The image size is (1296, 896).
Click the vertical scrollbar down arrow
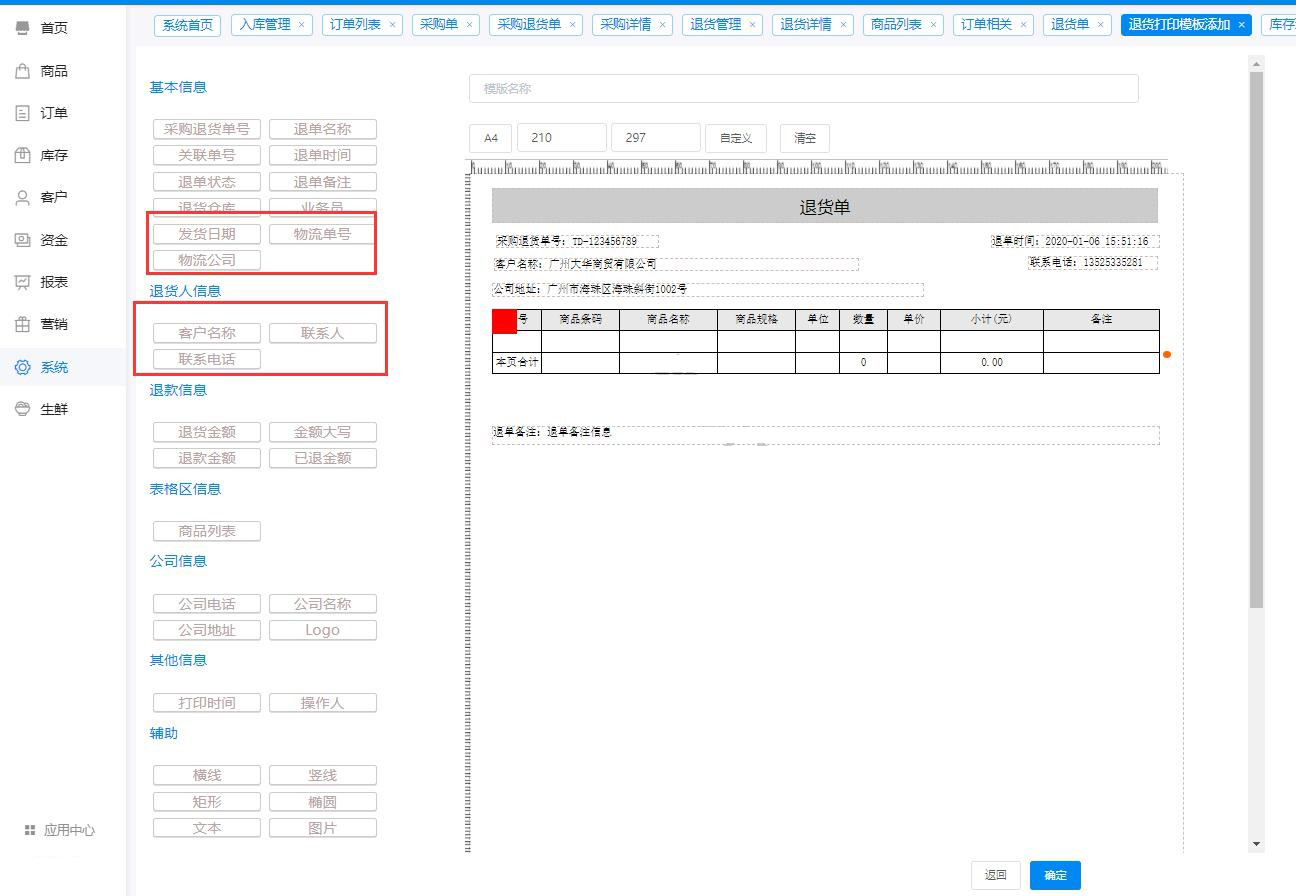[1257, 844]
